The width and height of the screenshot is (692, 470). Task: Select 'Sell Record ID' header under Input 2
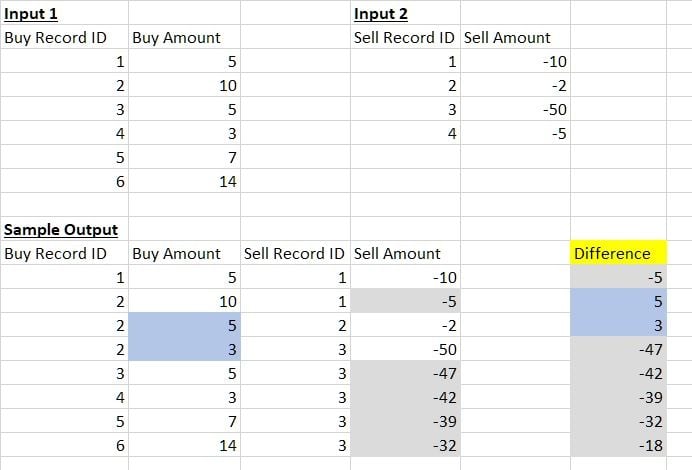pos(405,37)
